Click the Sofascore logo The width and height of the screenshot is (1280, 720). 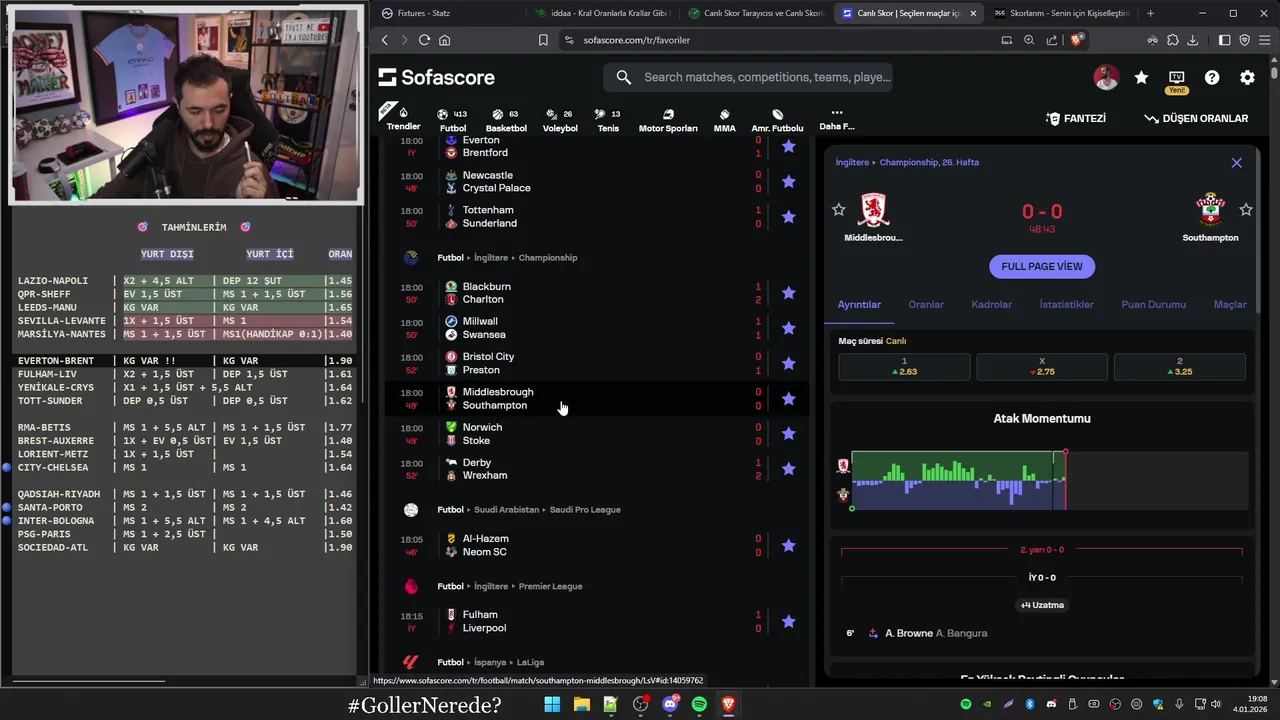coord(437,77)
